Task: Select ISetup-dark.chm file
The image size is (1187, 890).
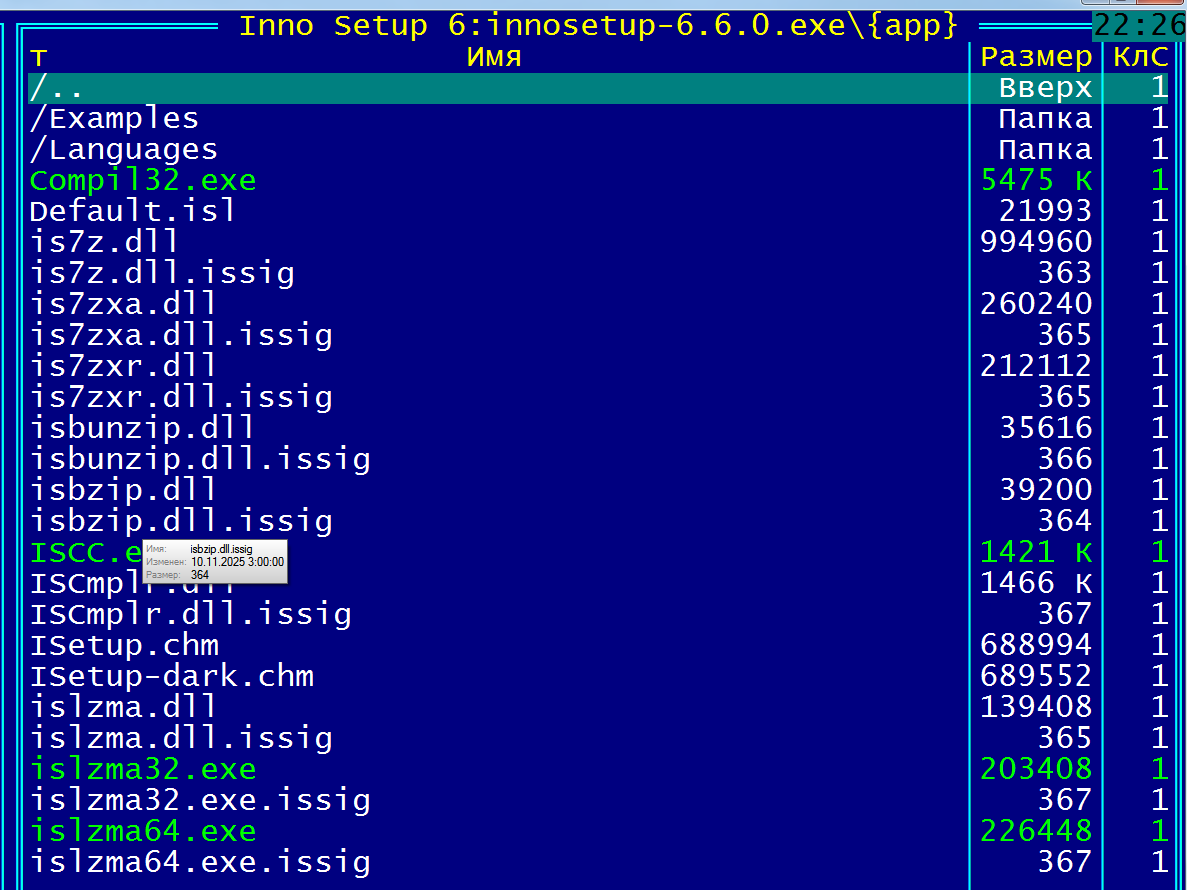Action: pos(172,676)
